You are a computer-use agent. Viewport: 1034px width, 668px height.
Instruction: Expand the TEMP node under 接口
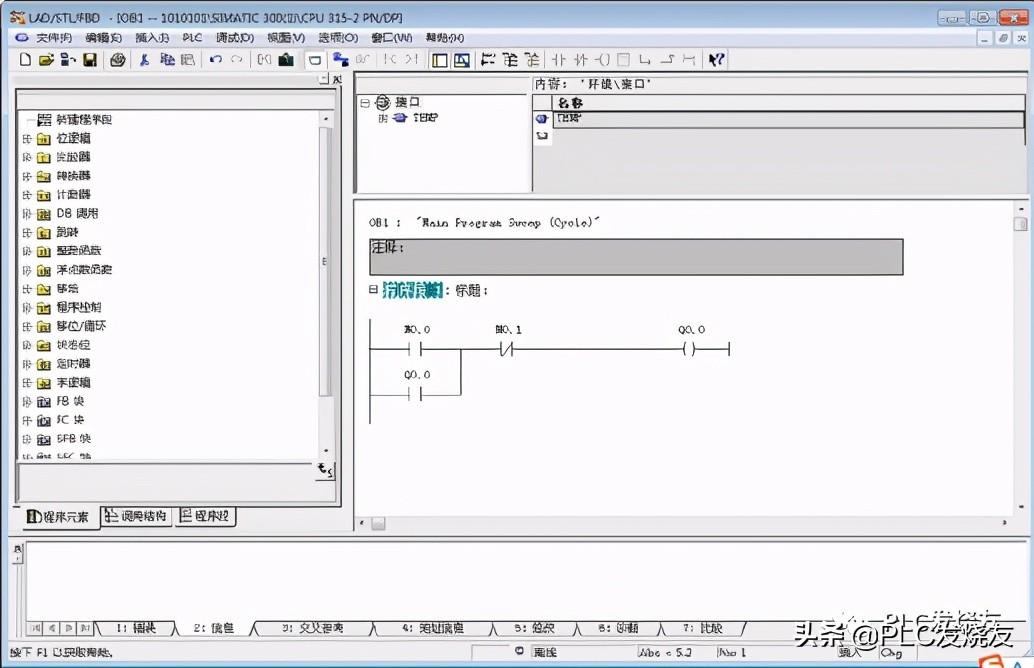point(382,118)
